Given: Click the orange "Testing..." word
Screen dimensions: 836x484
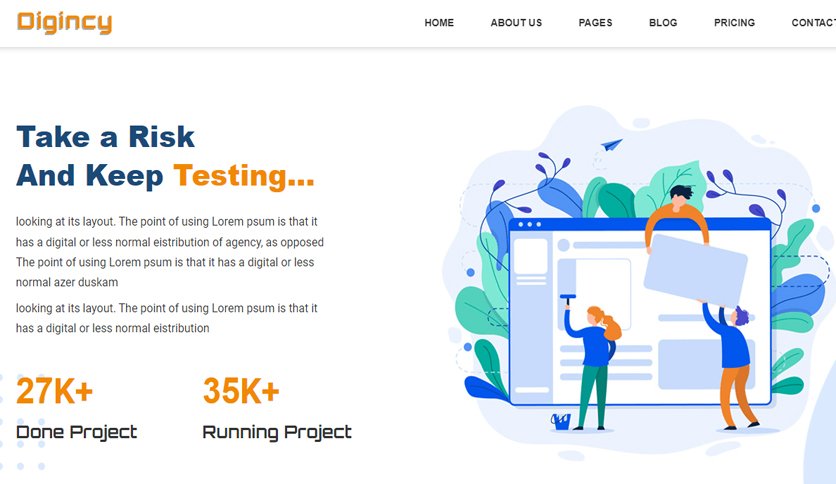Looking at the screenshot, I should click(244, 176).
